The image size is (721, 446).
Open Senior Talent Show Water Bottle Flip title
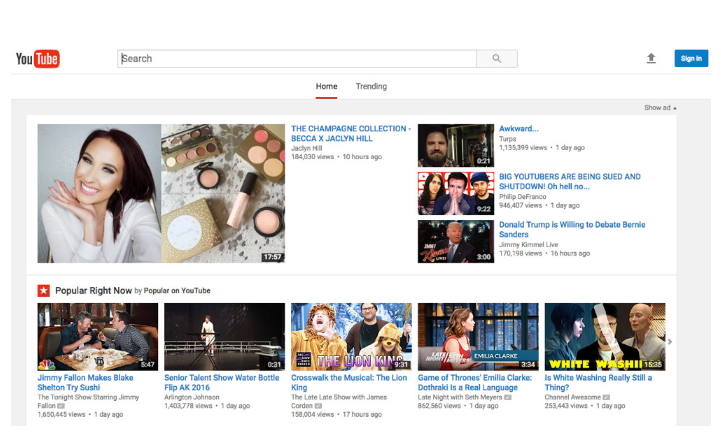click(x=222, y=383)
